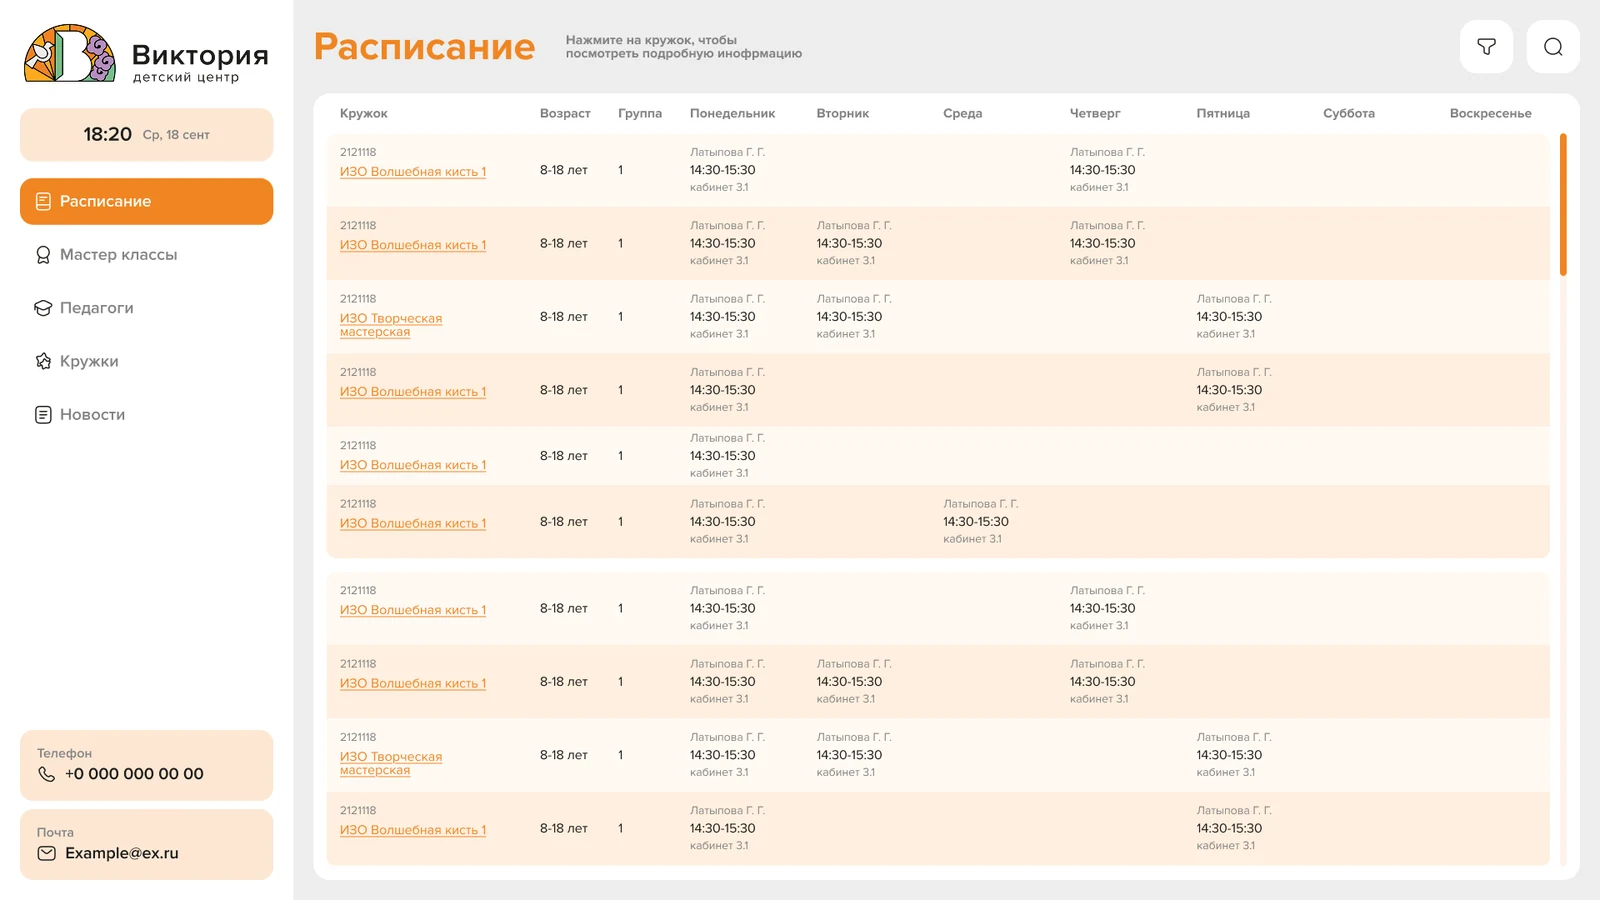Click the Мастер классы medal icon
The image size is (1600, 900).
pos(43,255)
